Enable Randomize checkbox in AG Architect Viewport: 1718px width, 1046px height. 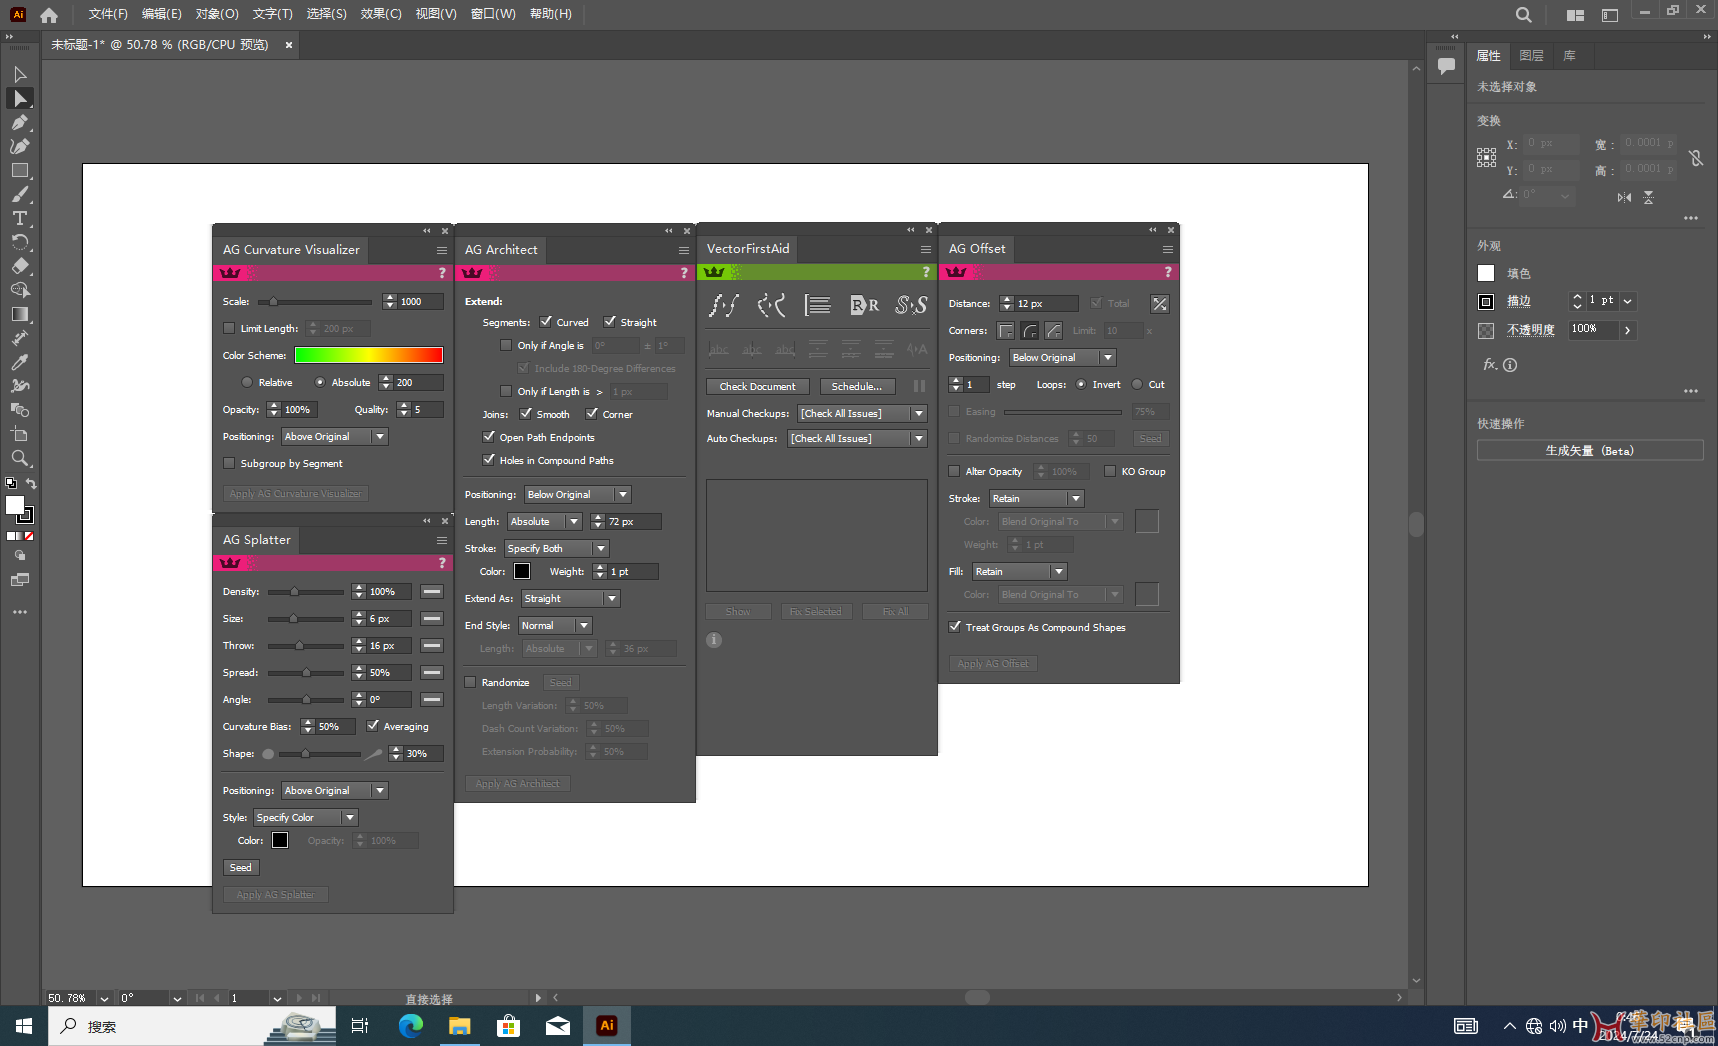point(471,682)
